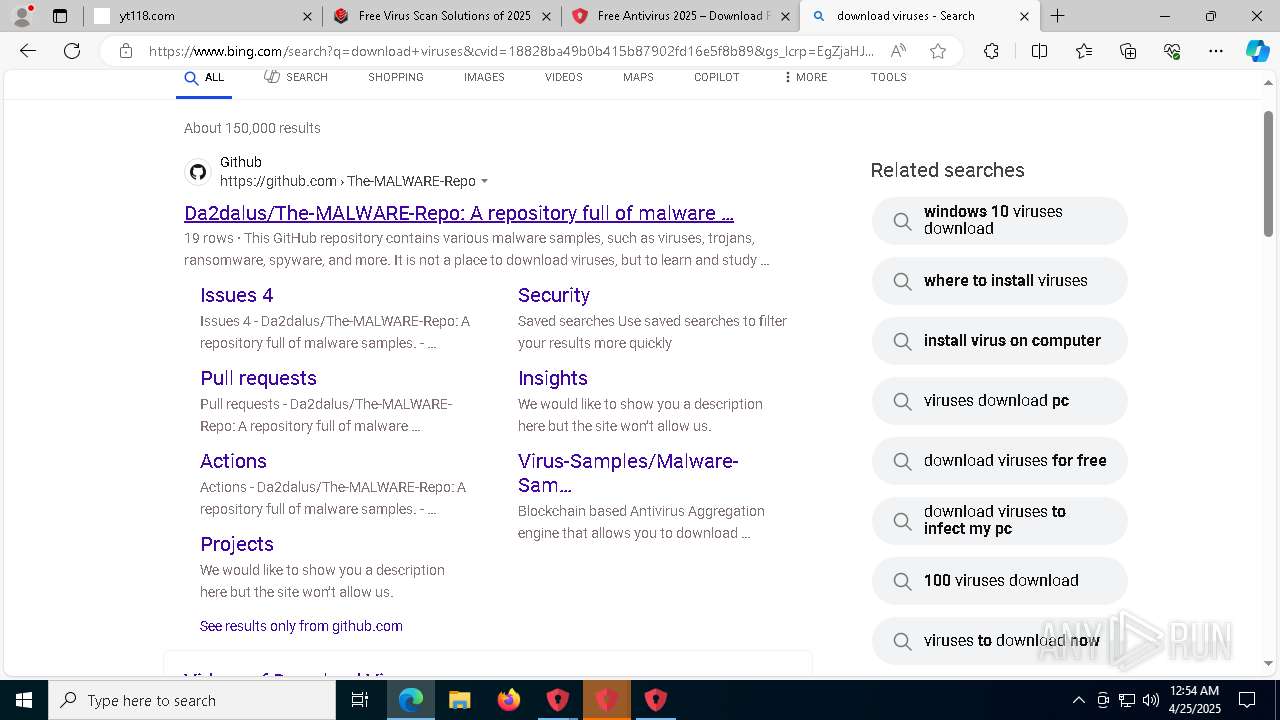Screen dimensions: 1280x720
Task: Open the taskbar clock and date
Action: (1193, 700)
